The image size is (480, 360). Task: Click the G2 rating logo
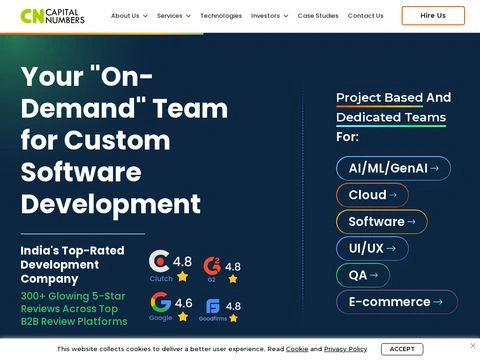click(x=212, y=269)
